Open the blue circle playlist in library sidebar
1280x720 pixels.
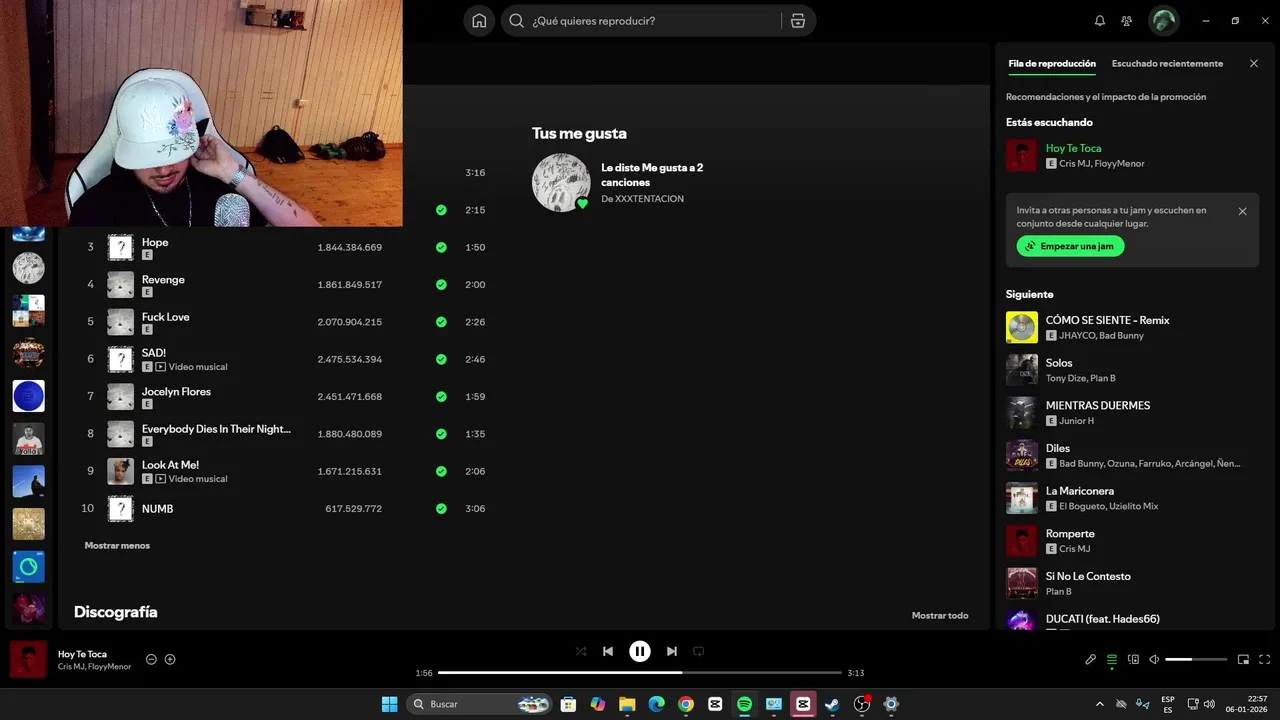pos(28,396)
